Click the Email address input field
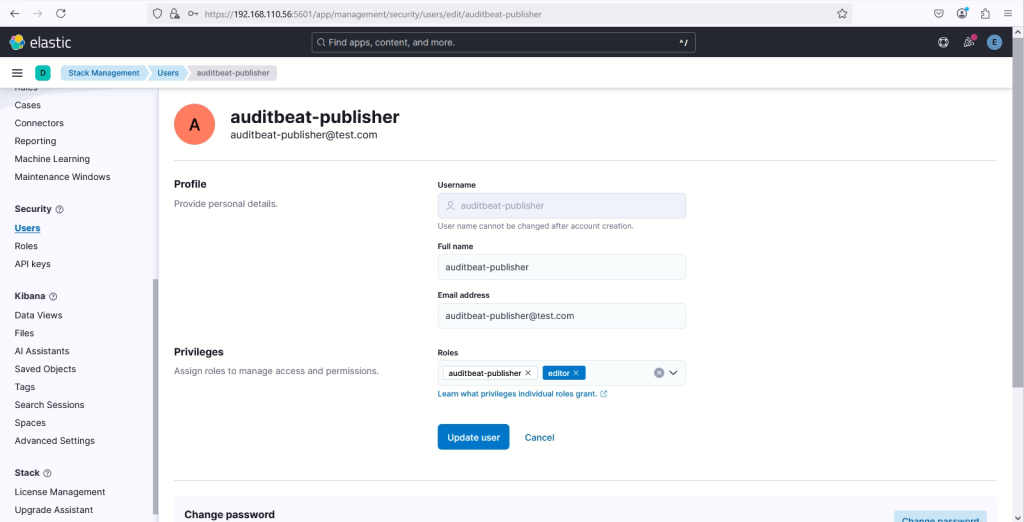The image size is (1024, 522). tap(561, 316)
